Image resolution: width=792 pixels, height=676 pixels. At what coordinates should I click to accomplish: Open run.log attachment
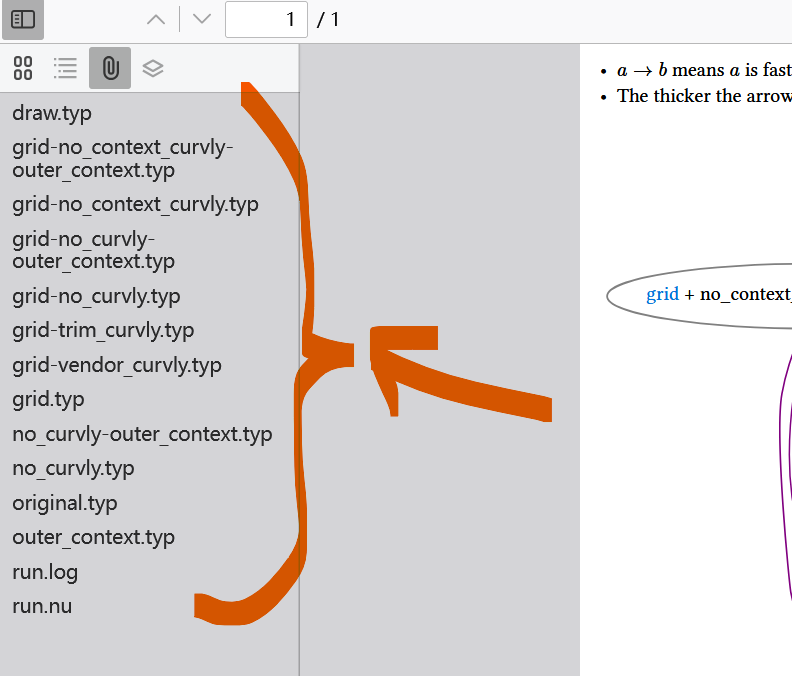(x=45, y=572)
